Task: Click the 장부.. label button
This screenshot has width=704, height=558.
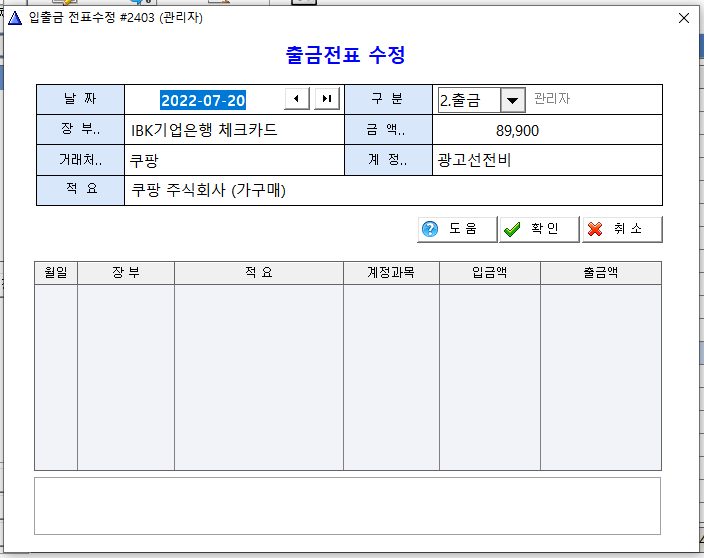Action: point(81,129)
